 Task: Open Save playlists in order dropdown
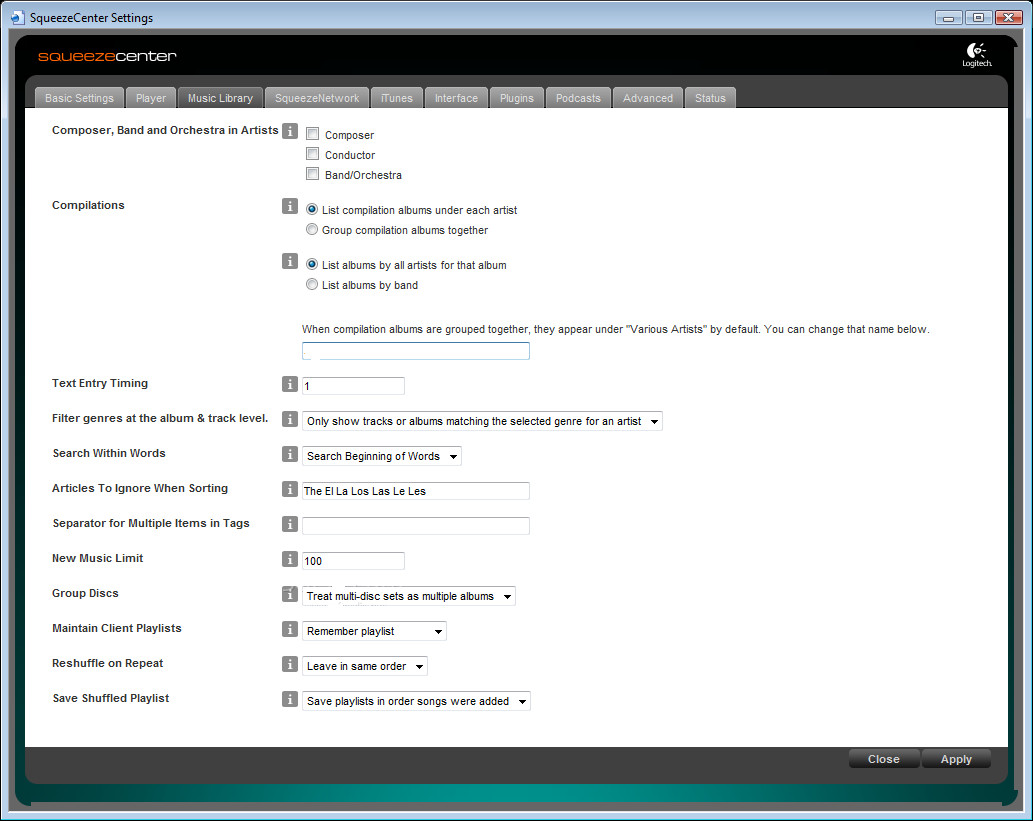[x=416, y=701]
